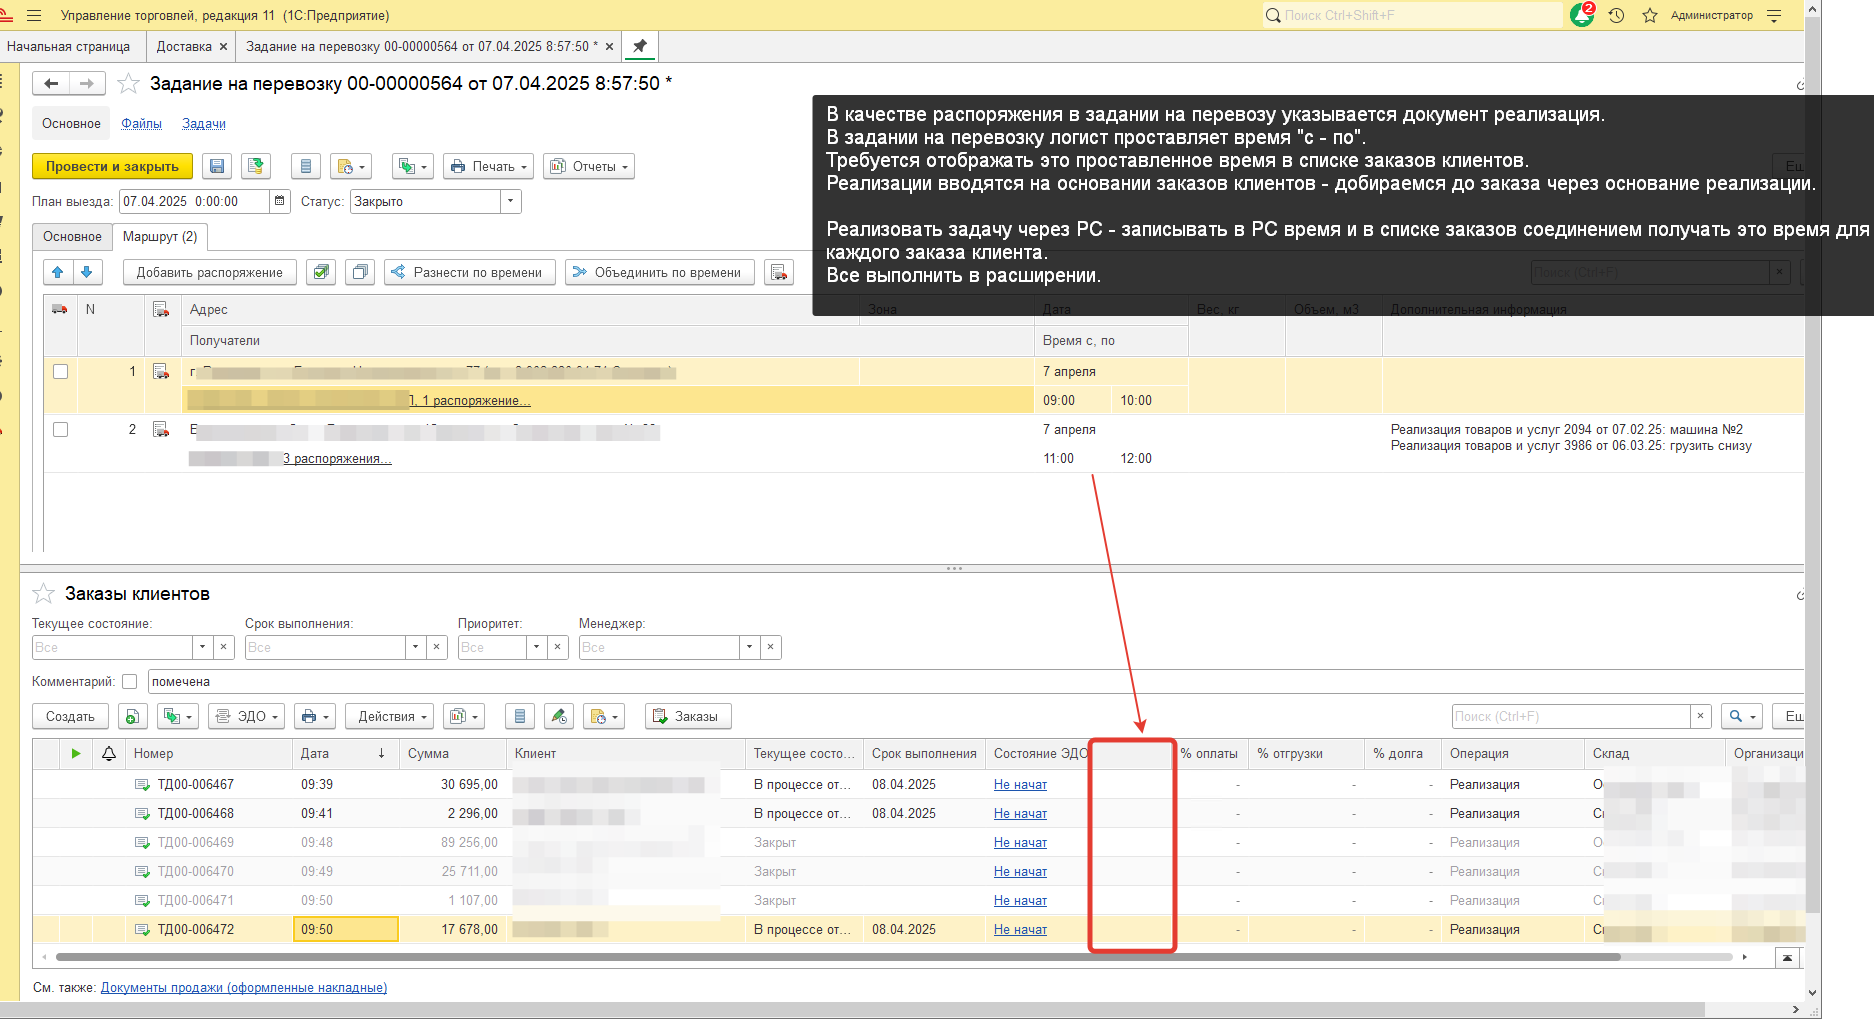This screenshot has height=1019, width=1874.
Task: Click the Провести и закрыть button
Action: (x=112, y=167)
